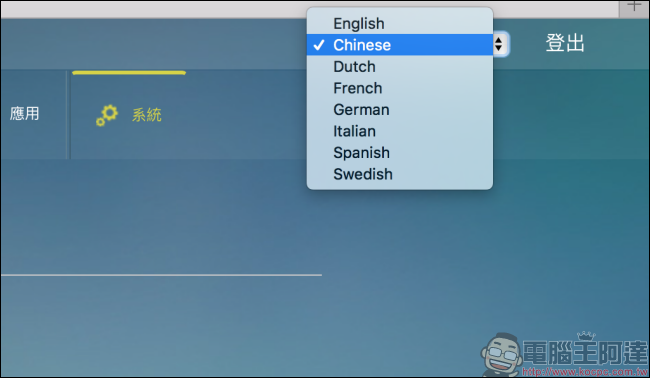Click the language selector stepper arrows
This screenshot has width=650, height=378.
(499, 44)
